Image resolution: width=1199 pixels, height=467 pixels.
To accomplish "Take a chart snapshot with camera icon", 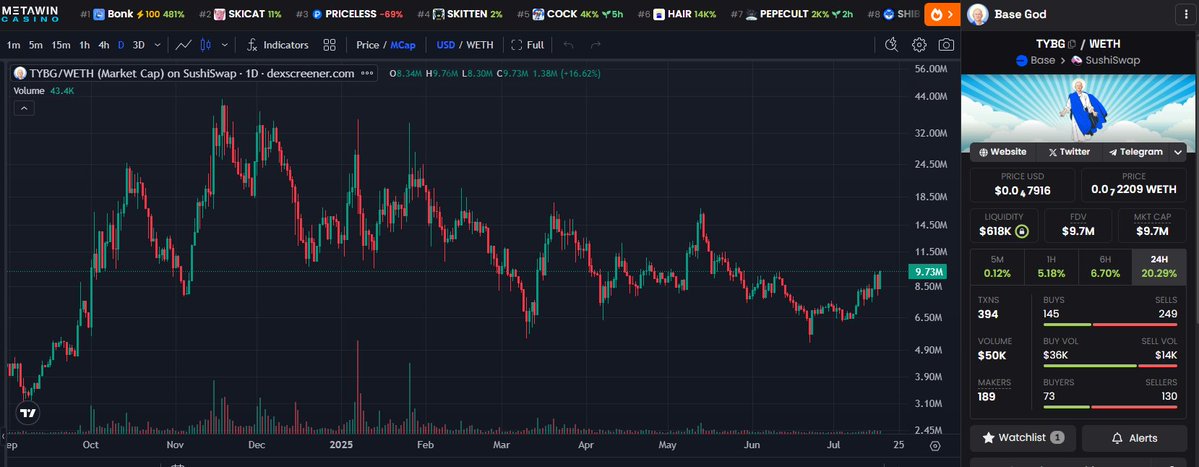I will pos(947,45).
